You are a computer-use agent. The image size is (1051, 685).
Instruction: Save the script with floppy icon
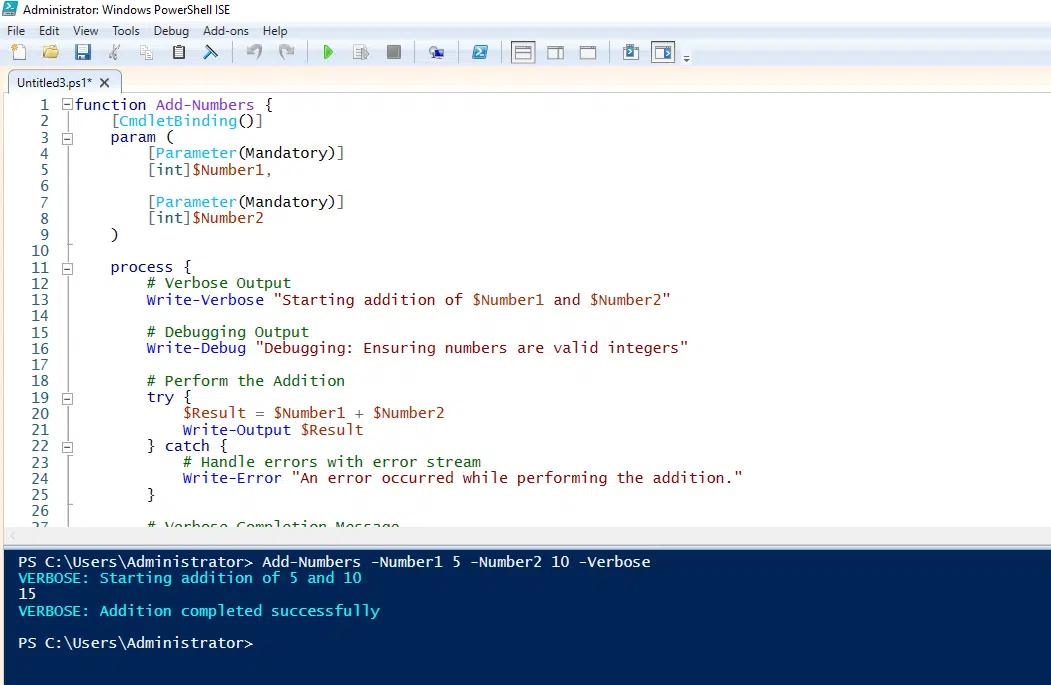(82, 52)
